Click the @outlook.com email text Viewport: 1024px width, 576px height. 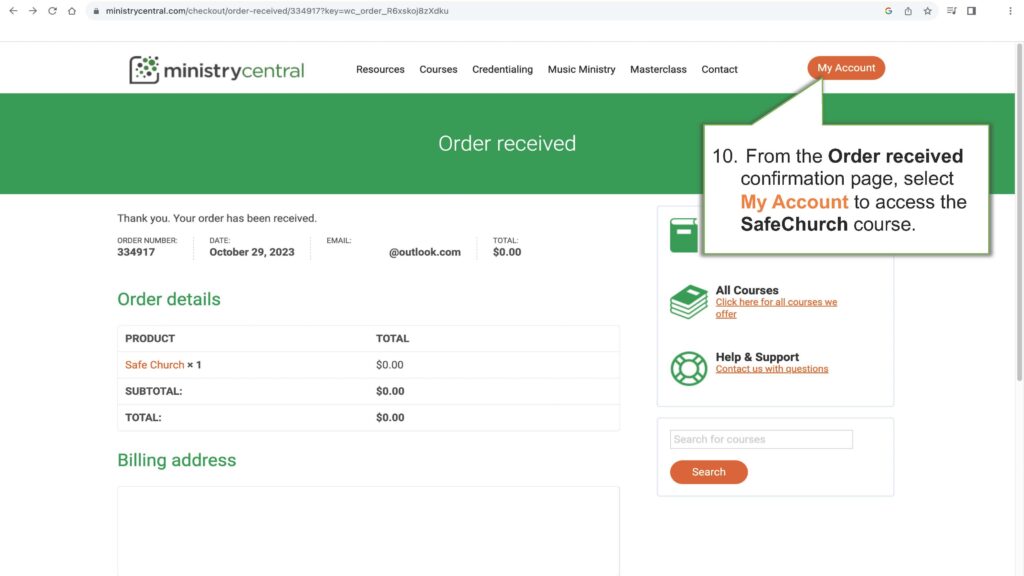pos(424,252)
